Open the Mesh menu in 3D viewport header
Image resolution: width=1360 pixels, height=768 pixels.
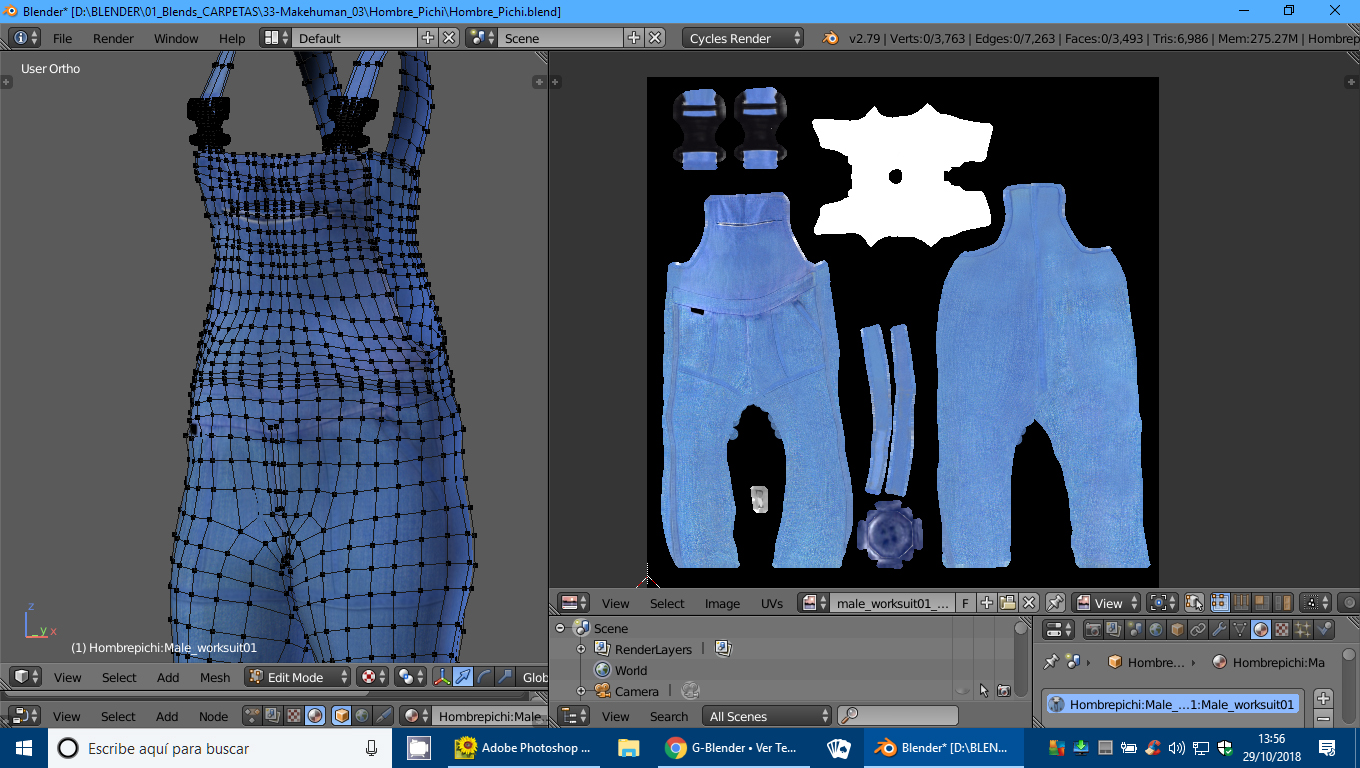pyautogui.click(x=215, y=677)
